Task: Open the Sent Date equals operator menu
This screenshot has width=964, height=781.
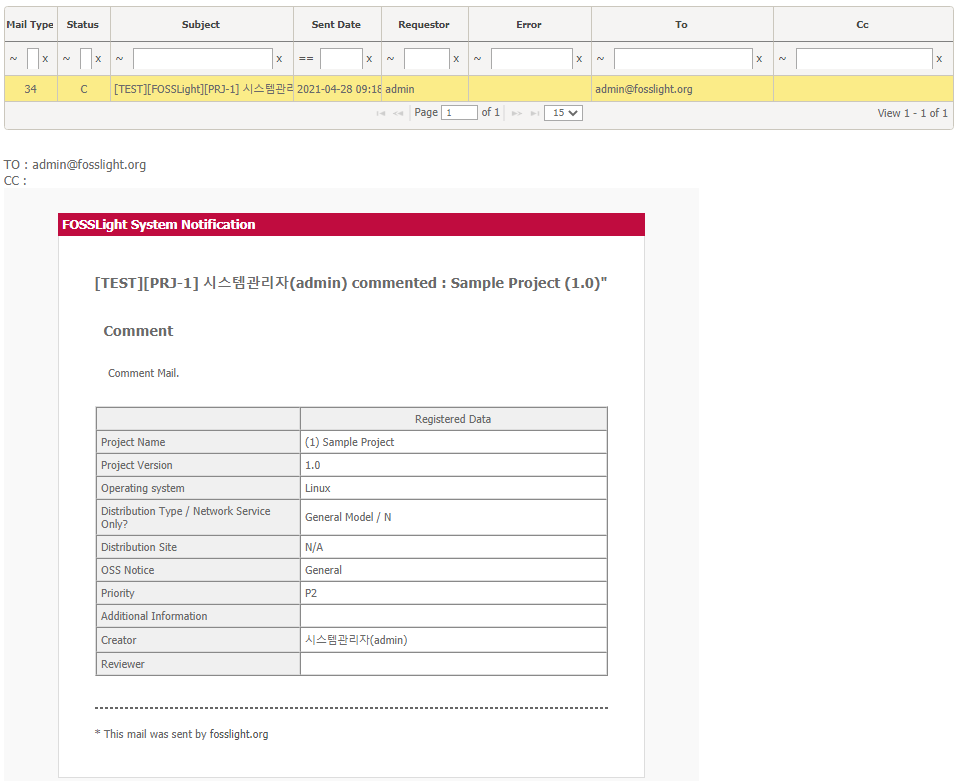Action: click(306, 59)
